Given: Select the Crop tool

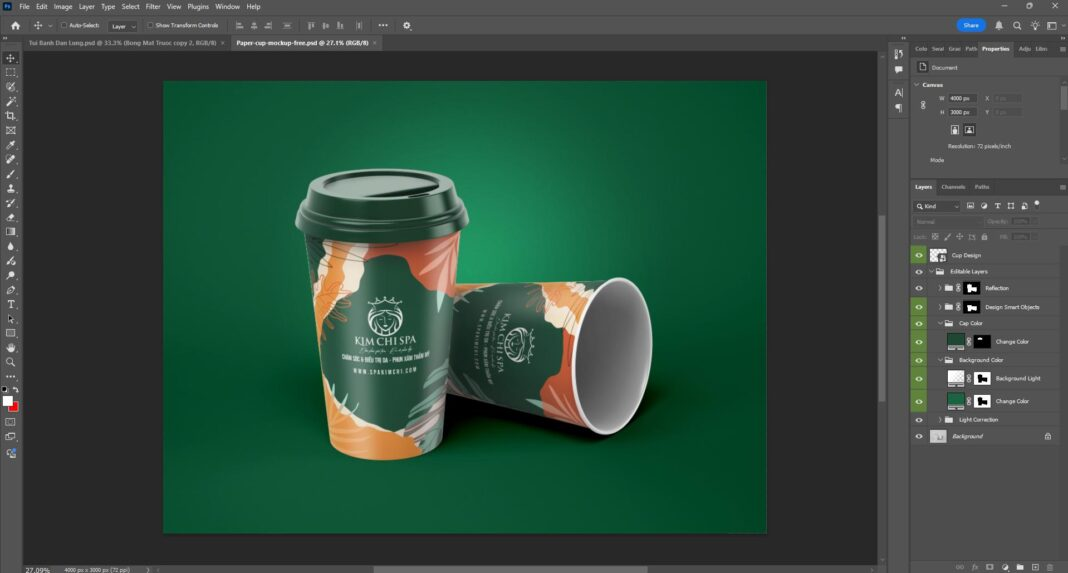Looking at the screenshot, I should click(x=10, y=116).
